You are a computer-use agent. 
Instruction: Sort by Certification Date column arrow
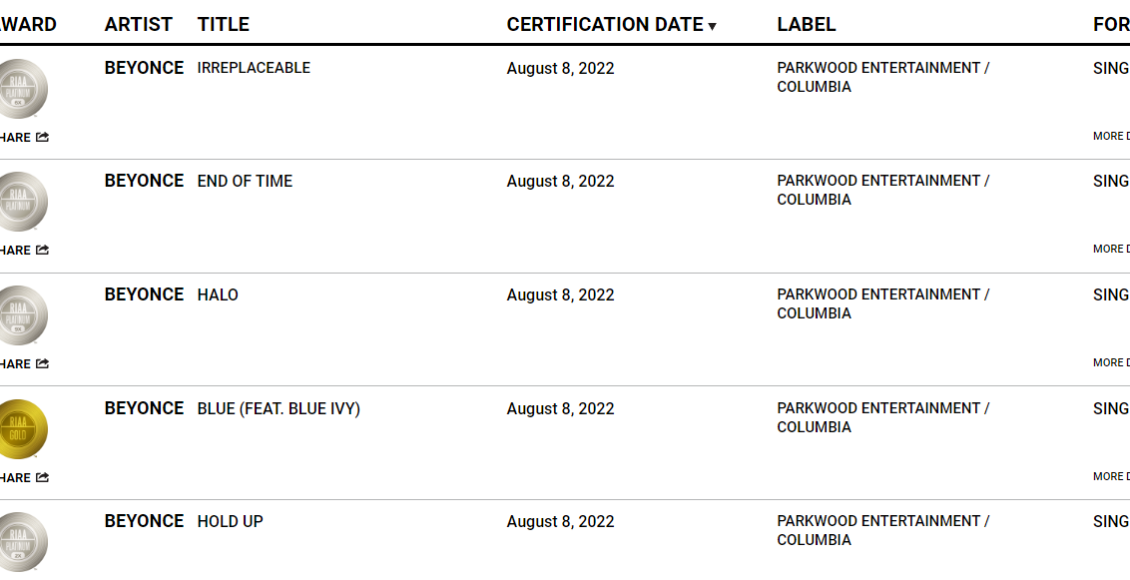pyautogui.click(x=712, y=26)
